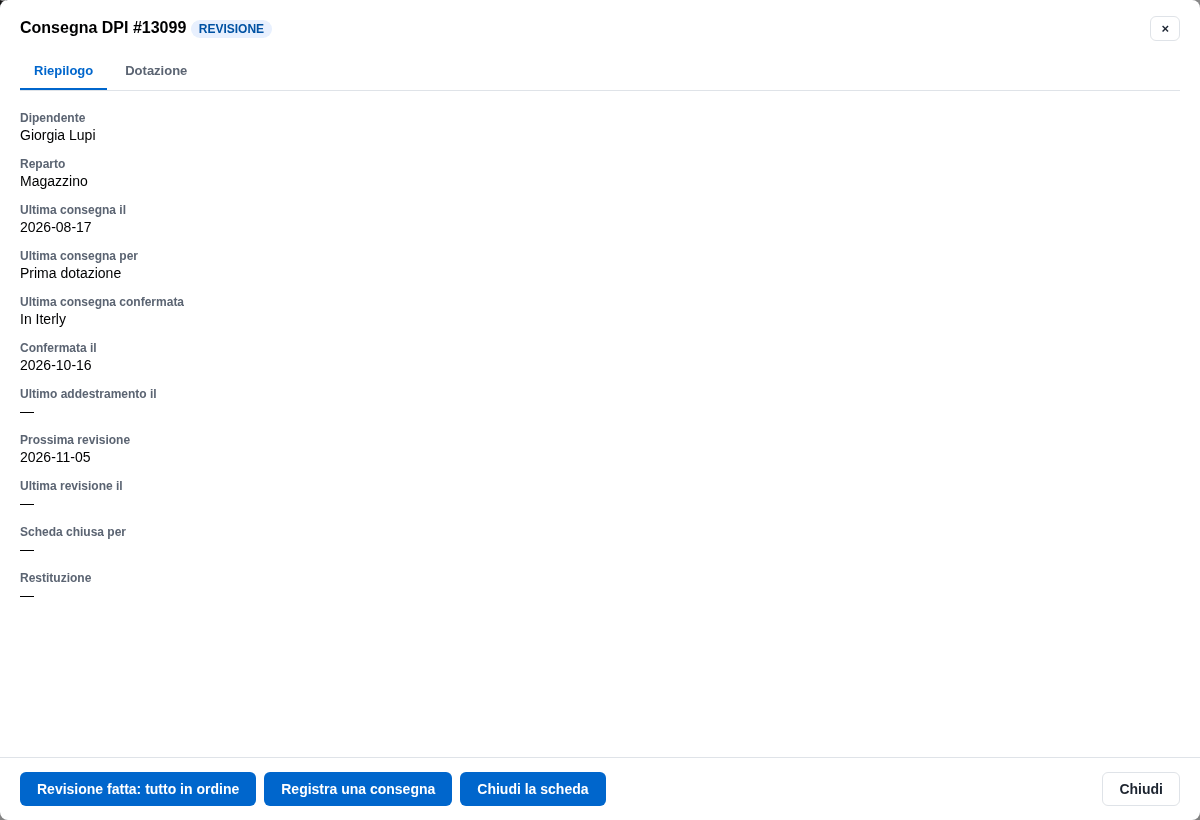Click the 'Prima dotazione' value

[x=70, y=273]
